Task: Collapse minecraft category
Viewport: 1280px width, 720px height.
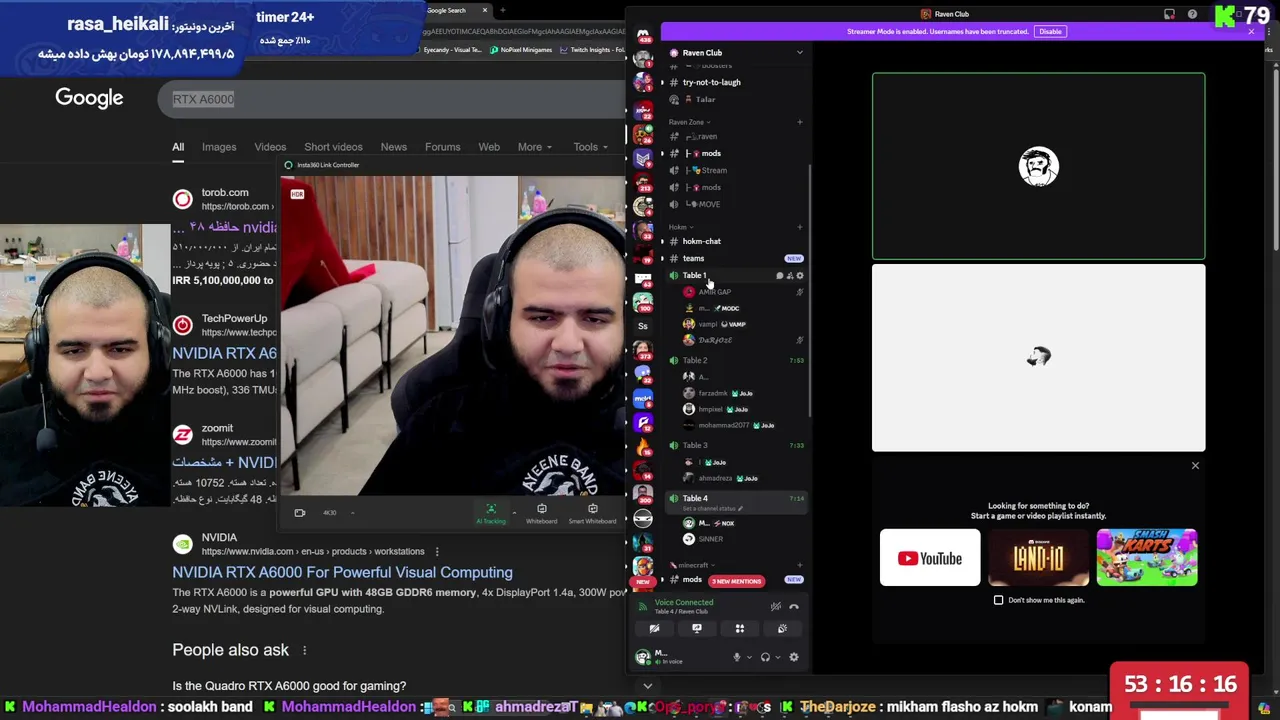Action: click(690, 565)
